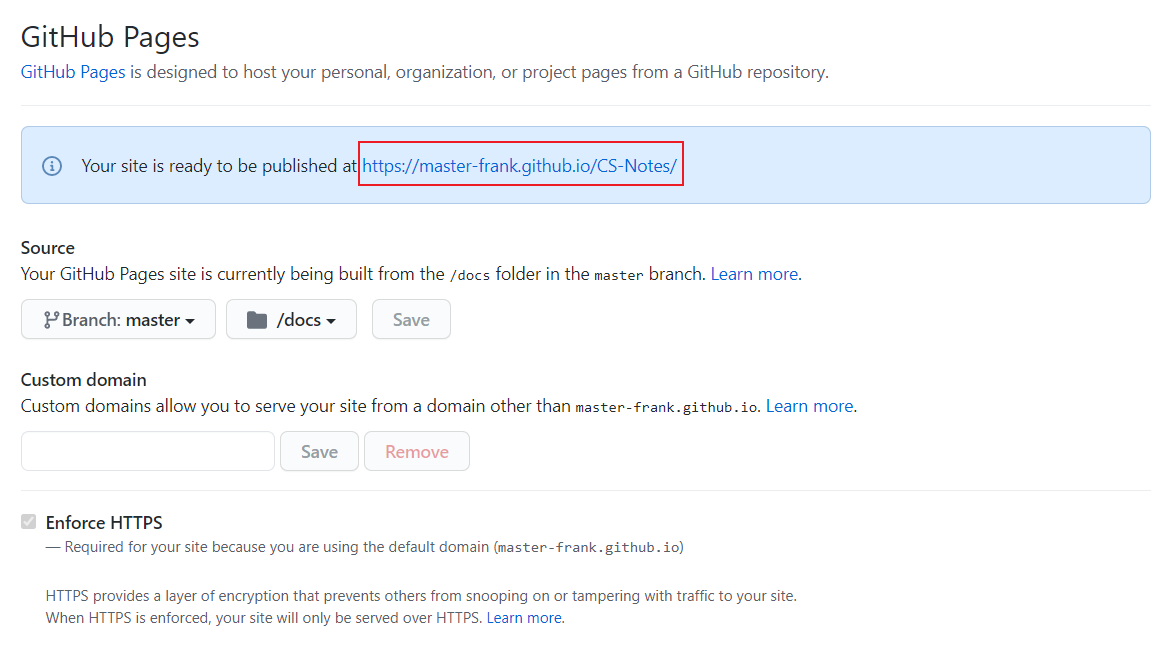Click the Custom domain section heading
1167x661 pixels.
(83, 380)
